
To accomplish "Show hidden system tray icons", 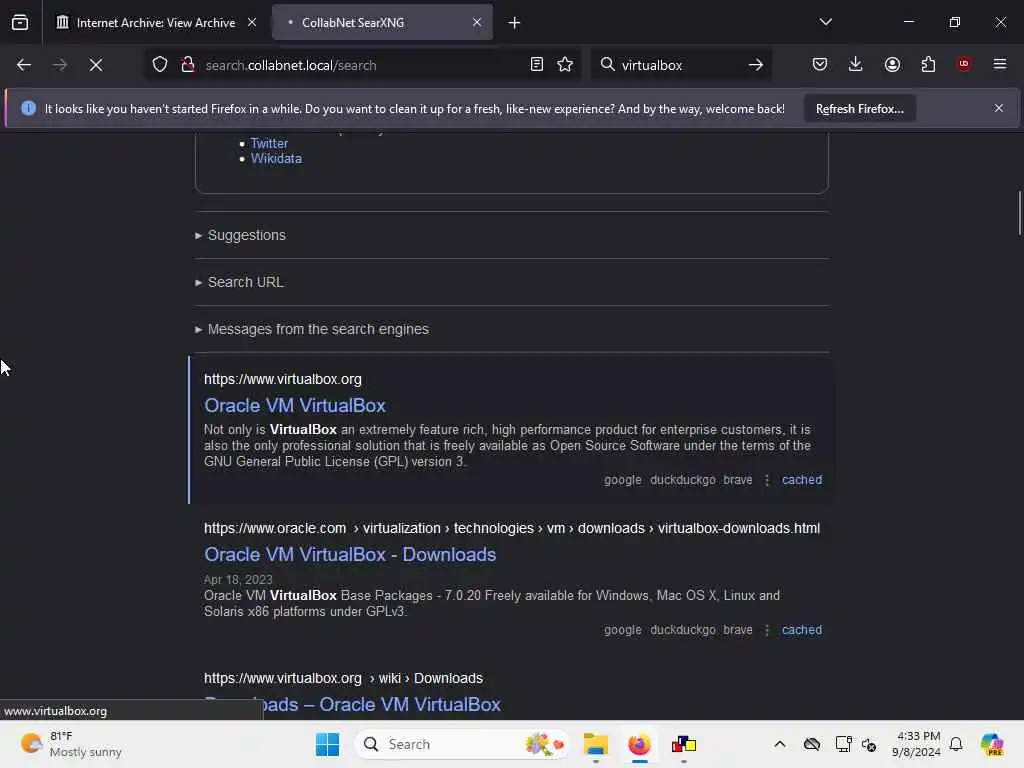I will click(780, 744).
